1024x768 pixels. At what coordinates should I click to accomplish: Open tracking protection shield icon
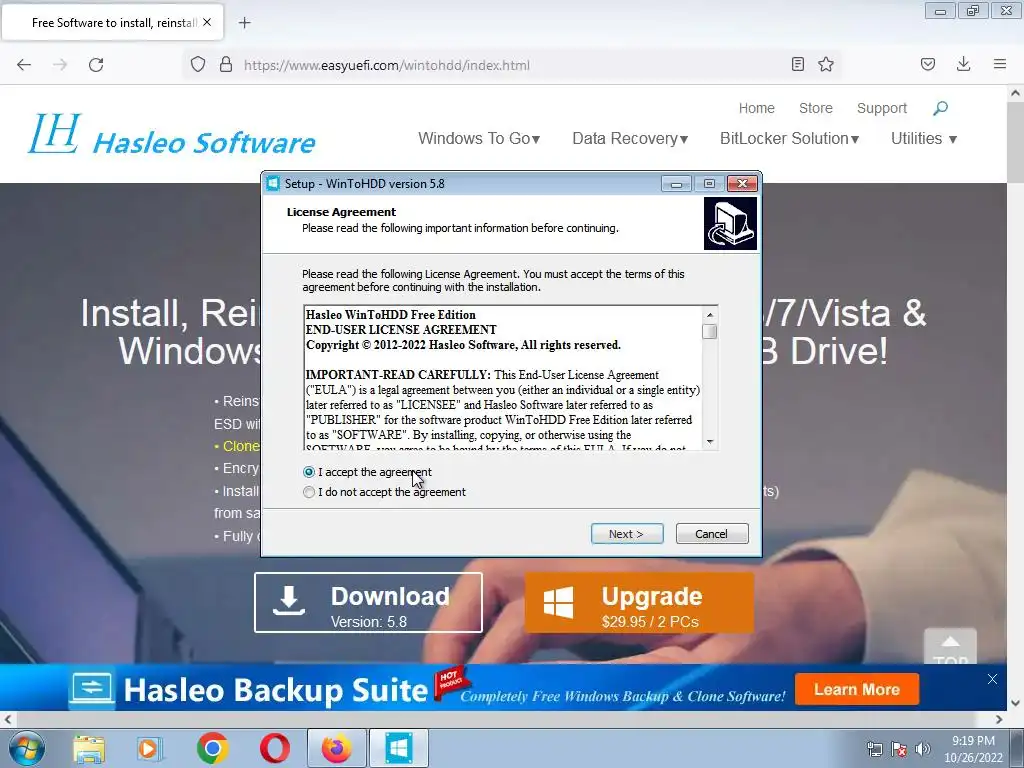(198, 65)
